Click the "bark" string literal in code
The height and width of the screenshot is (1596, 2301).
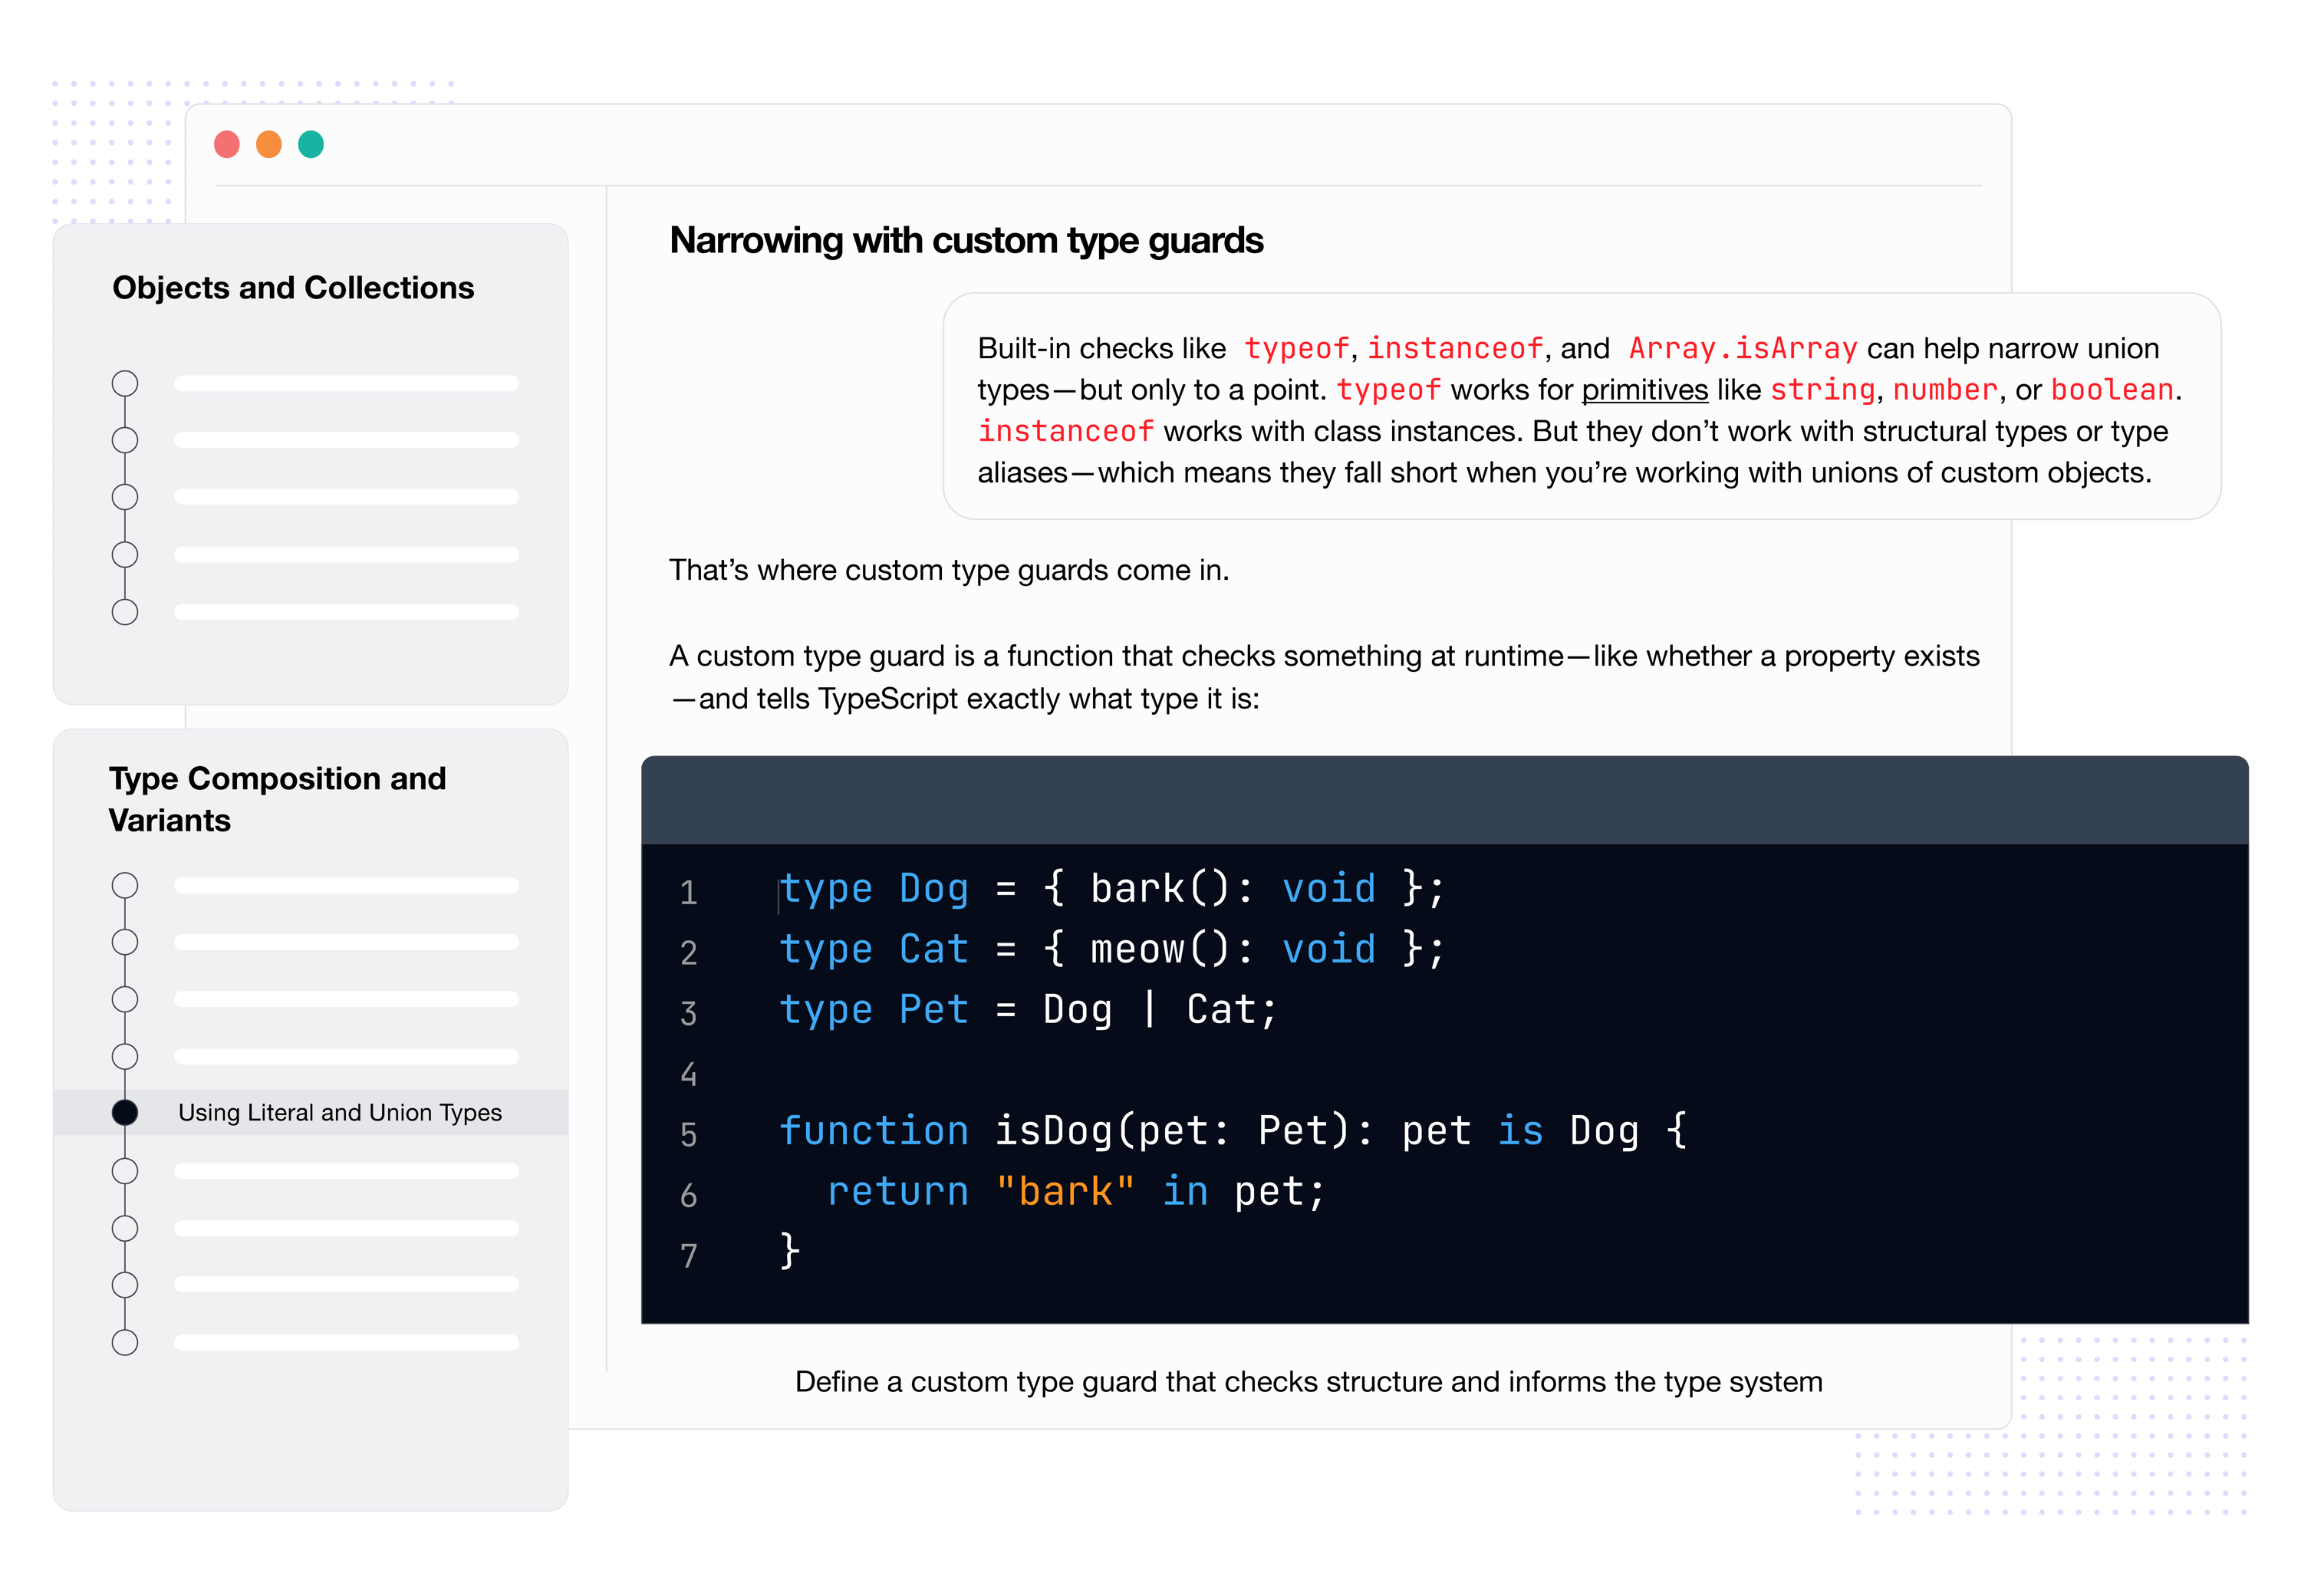1065,1190
